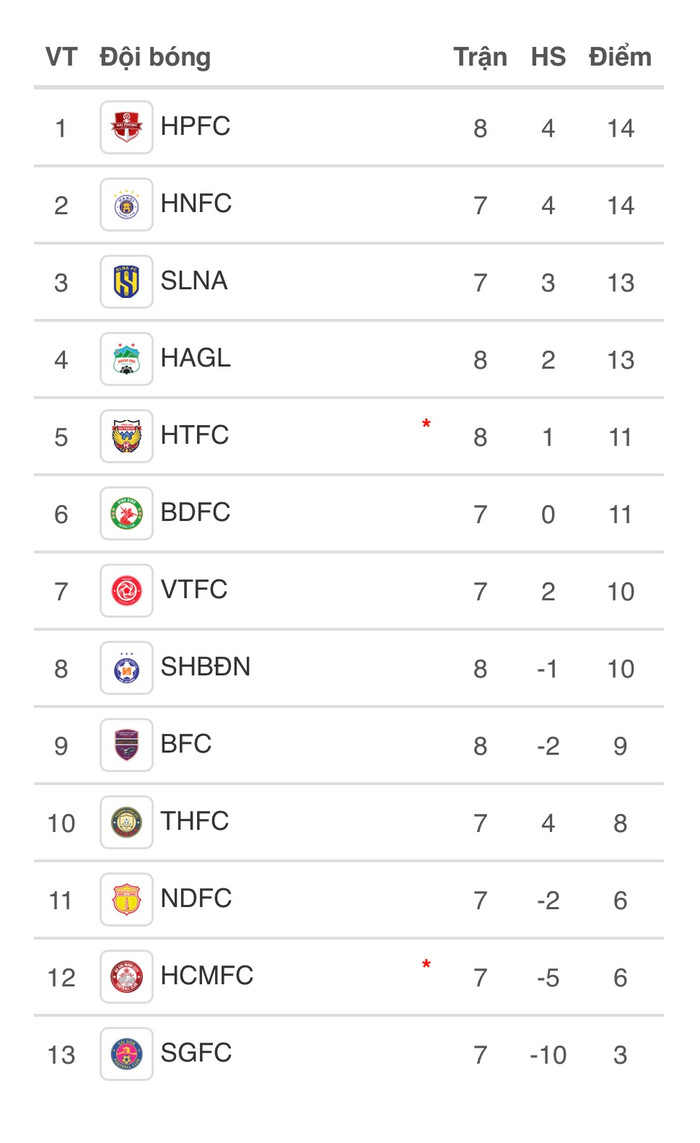This screenshot has height=1143, width=700.
Task: Select the BDFC club logo
Action: tap(126, 514)
